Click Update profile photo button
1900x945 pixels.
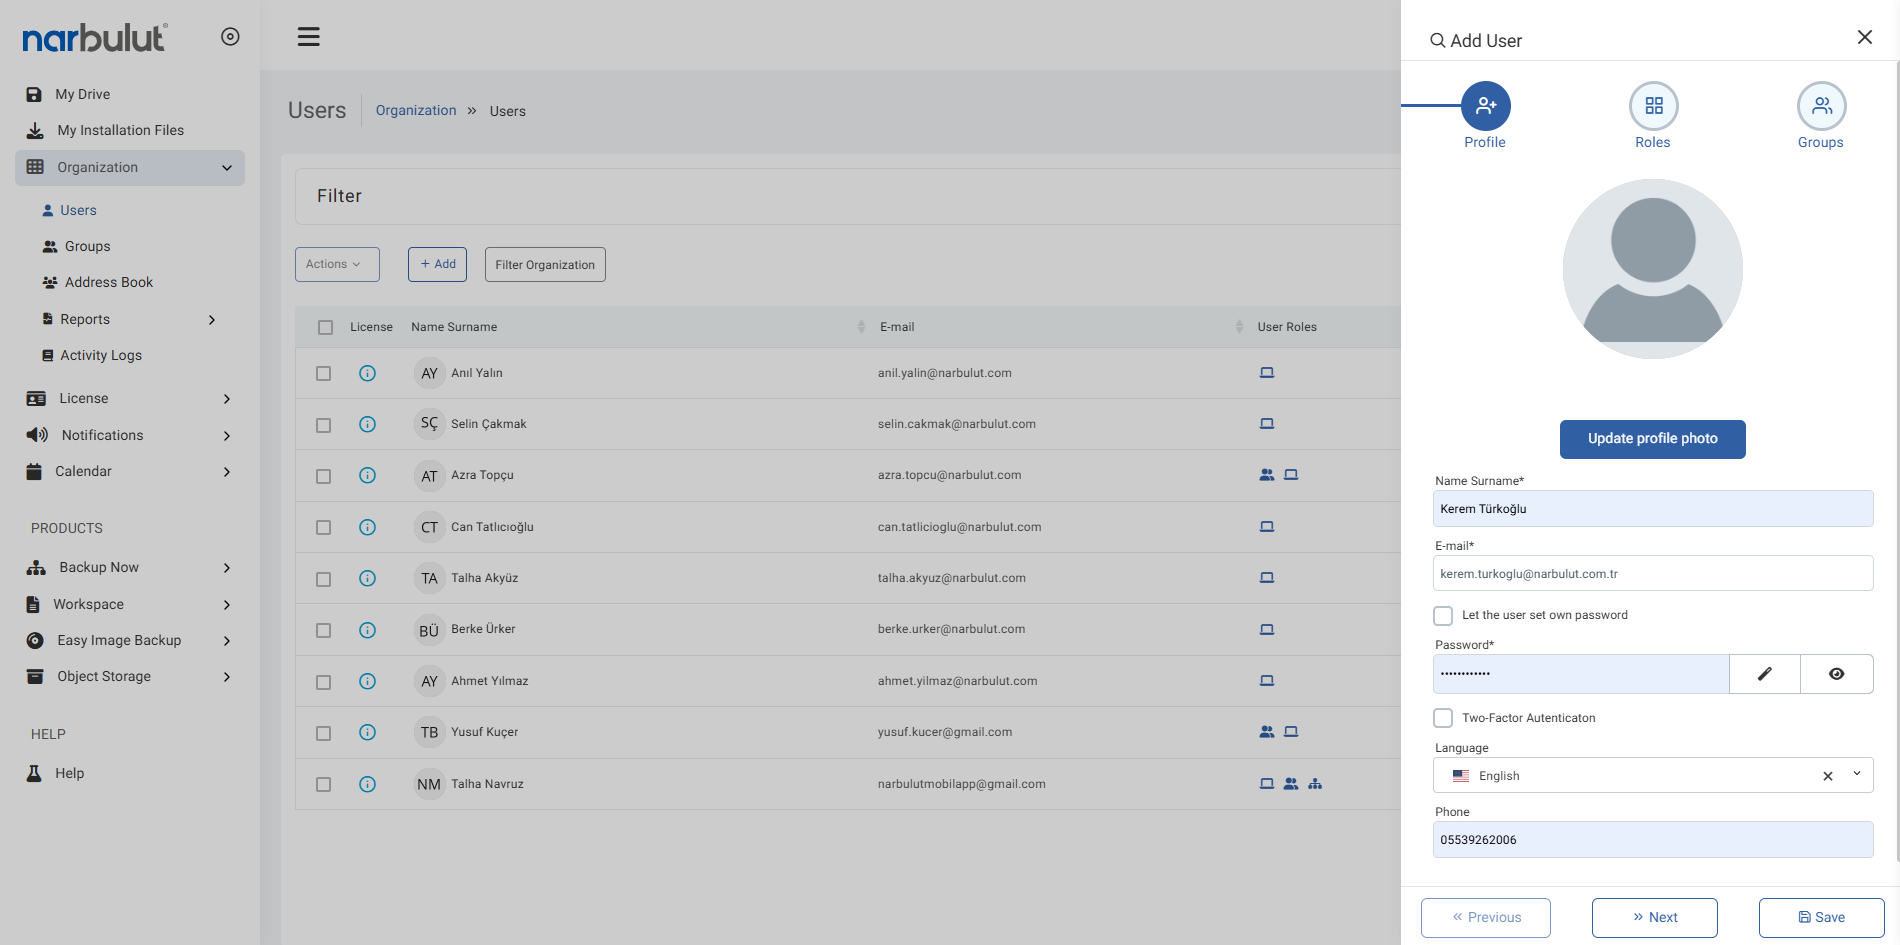click(1653, 439)
